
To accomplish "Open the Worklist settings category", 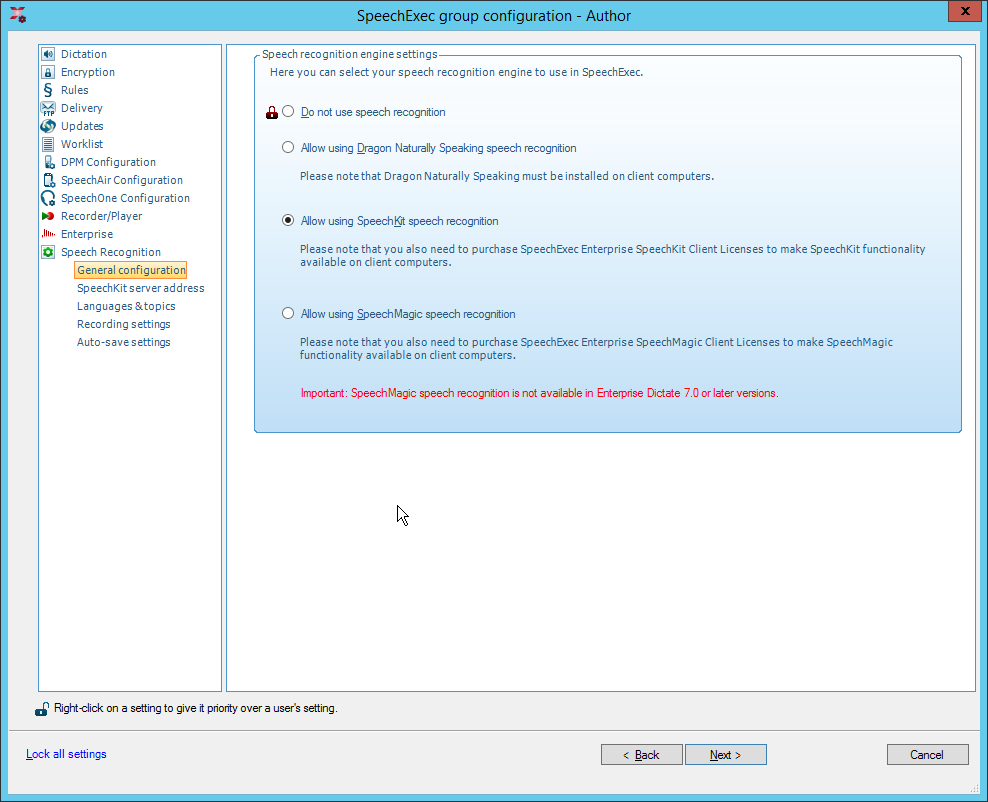I will [x=82, y=144].
